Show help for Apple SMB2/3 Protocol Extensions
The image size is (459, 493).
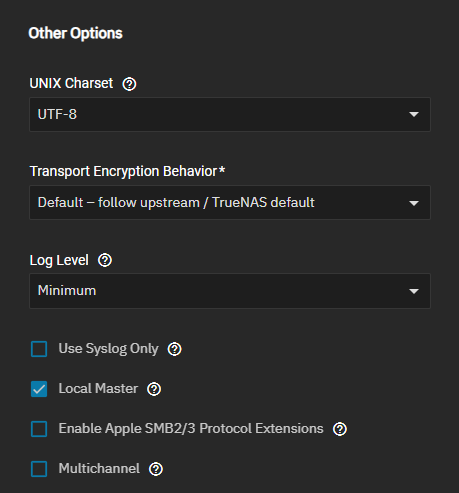pos(340,429)
